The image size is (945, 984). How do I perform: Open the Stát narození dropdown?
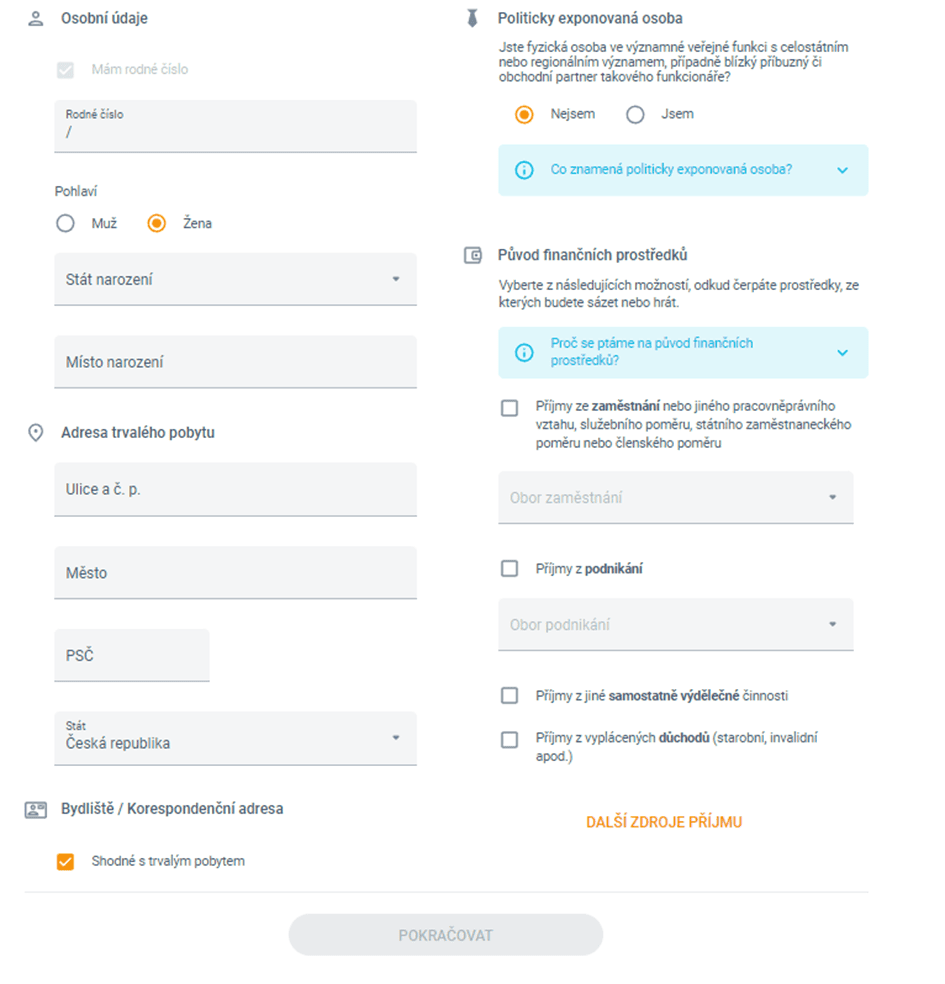pos(235,279)
